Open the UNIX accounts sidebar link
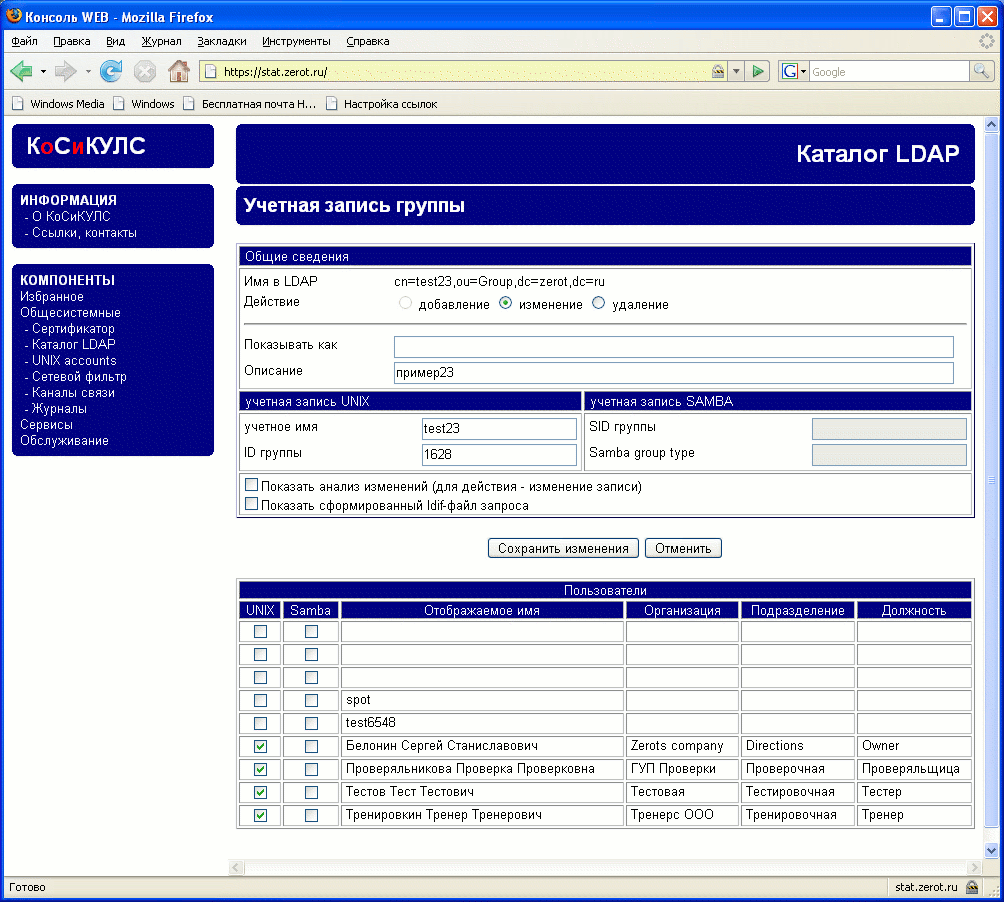The width and height of the screenshot is (1004, 902). tap(74, 360)
